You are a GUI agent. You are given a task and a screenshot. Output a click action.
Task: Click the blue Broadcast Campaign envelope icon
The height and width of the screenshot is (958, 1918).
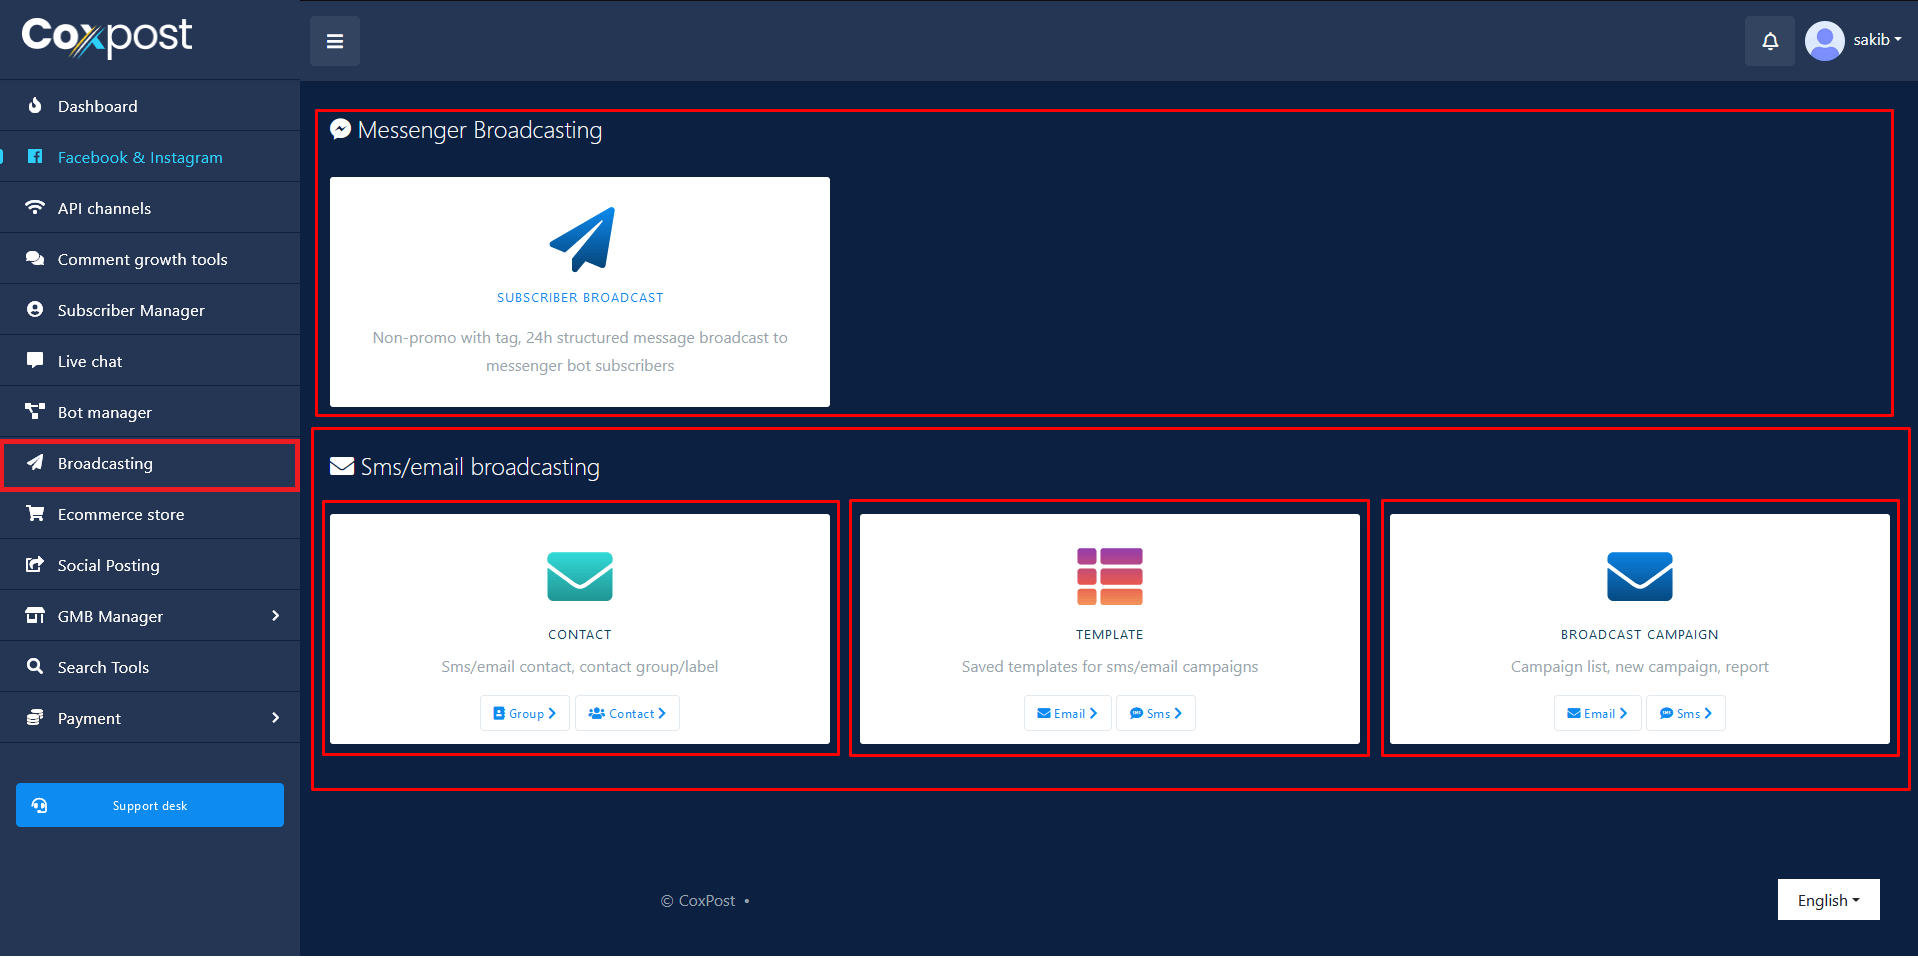click(x=1639, y=576)
